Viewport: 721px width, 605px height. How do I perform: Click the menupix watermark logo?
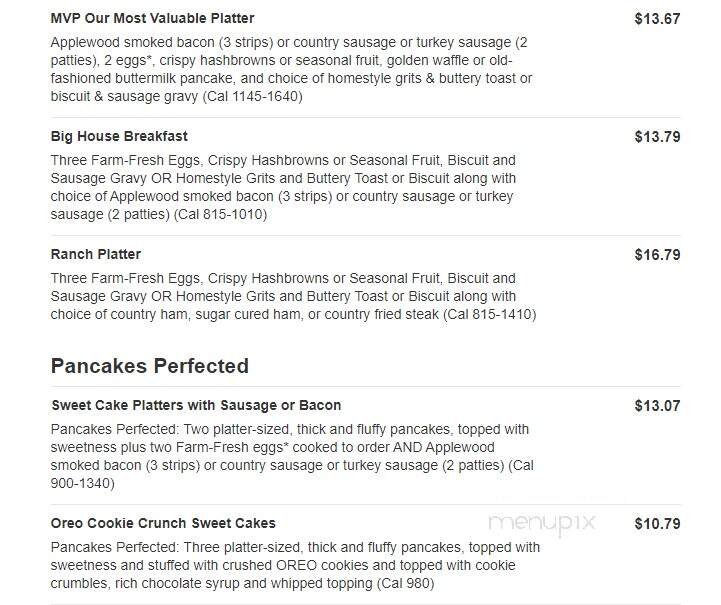[541, 521]
